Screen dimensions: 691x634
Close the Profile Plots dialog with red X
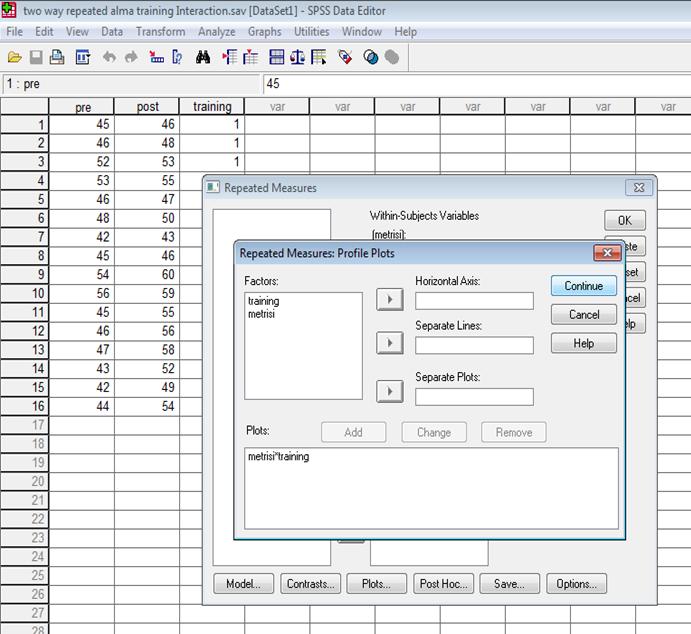point(607,253)
